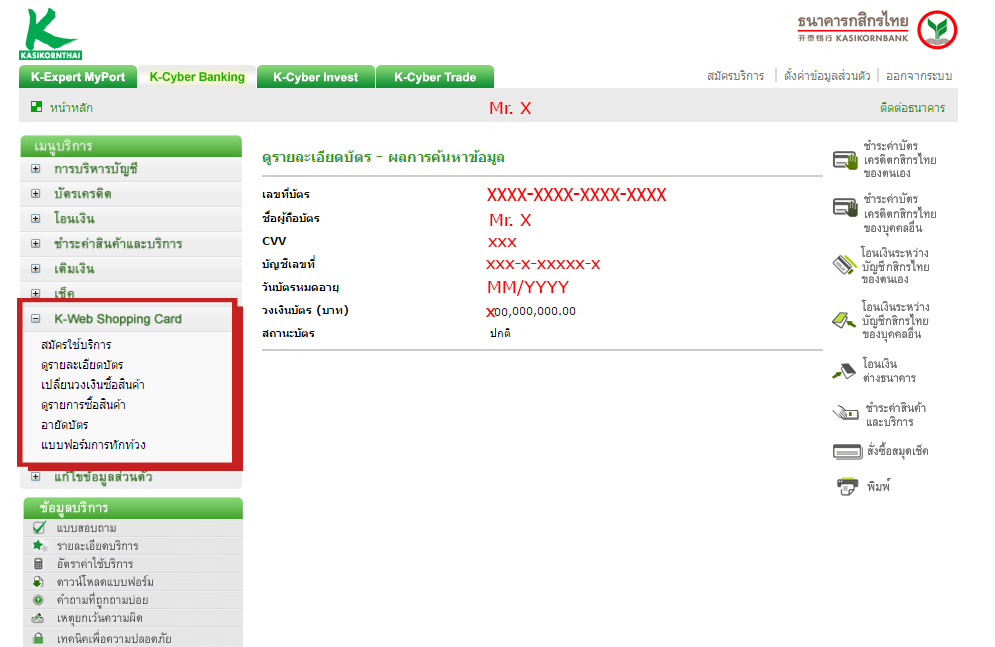Click the Kasikornbank round red emblem
Image resolution: width=995 pixels, height=647 pixels.
(937, 30)
